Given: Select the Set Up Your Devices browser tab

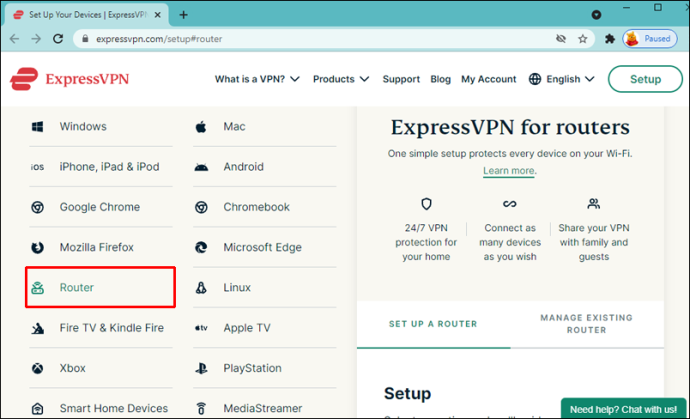Looking at the screenshot, I should (84, 15).
